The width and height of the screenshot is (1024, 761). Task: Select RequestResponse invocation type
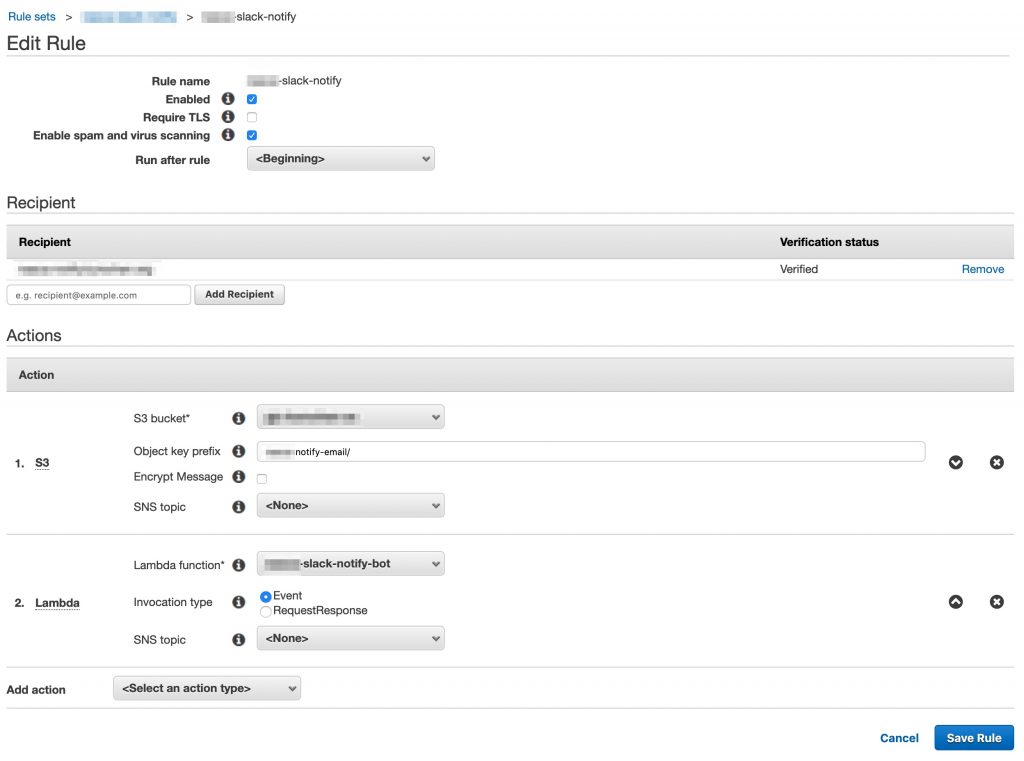(265, 610)
